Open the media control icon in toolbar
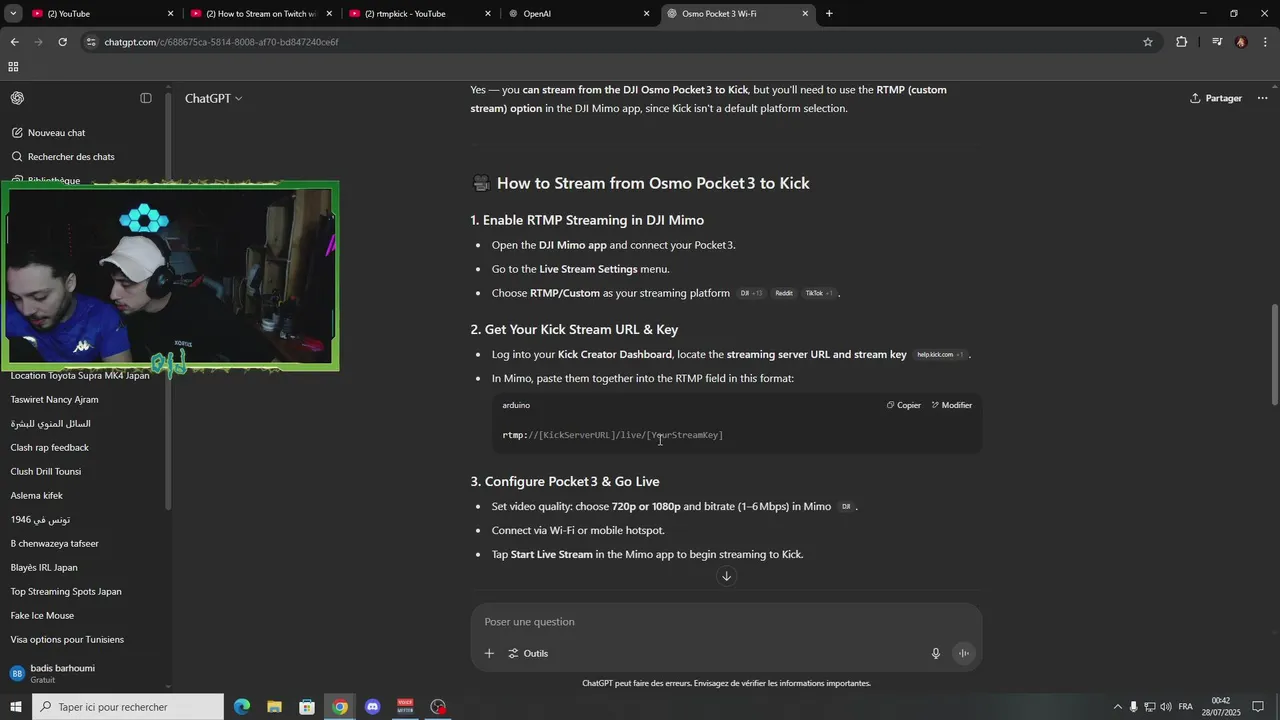Screen dimensions: 1280x720 (x=1217, y=42)
